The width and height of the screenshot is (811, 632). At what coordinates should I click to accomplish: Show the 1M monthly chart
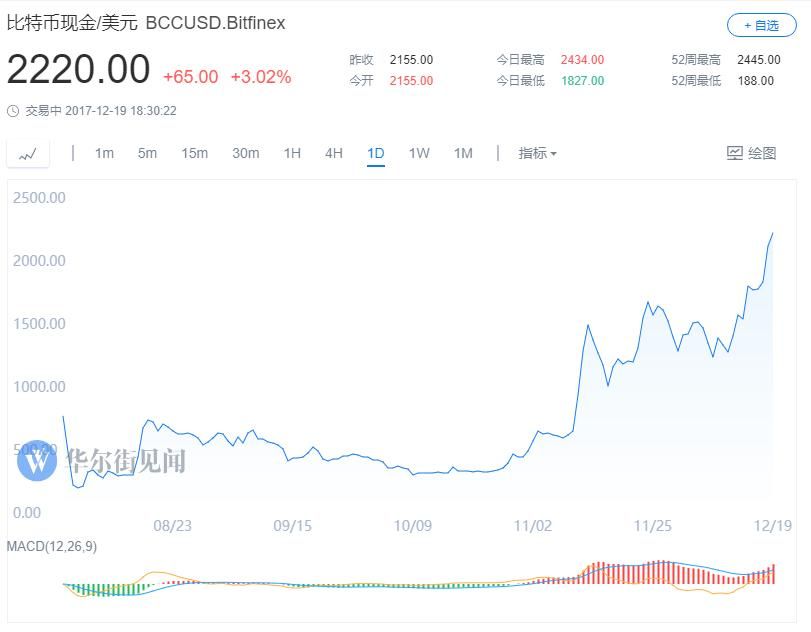pyautogui.click(x=463, y=153)
